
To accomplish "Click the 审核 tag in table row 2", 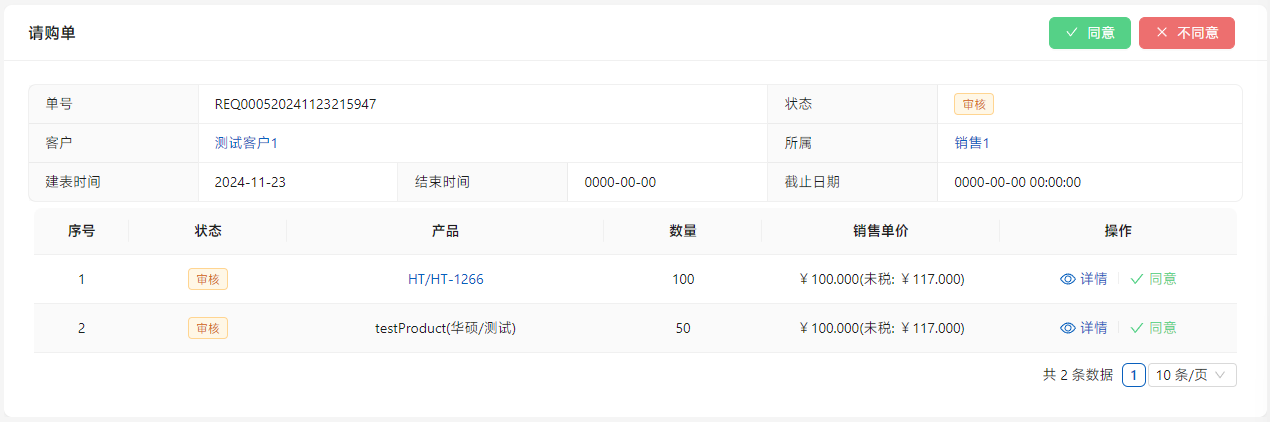I will pos(208,328).
